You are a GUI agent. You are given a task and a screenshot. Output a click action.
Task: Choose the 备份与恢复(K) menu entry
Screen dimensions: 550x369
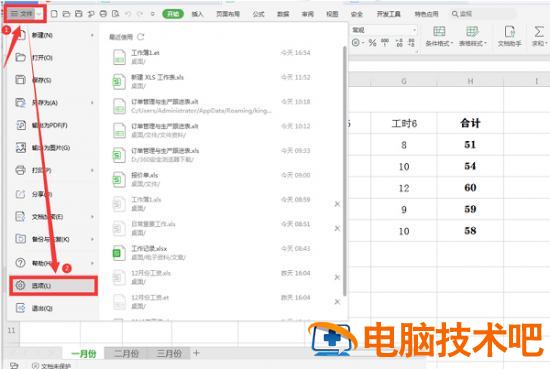pyautogui.click(x=53, y=239)
